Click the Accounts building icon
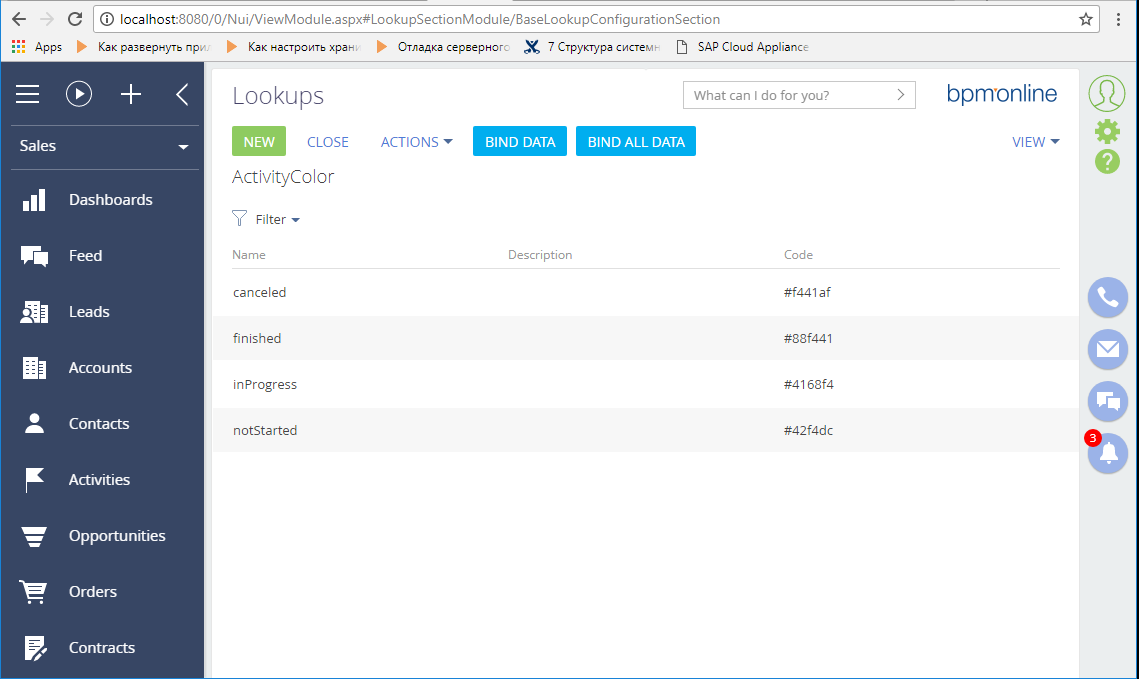Image resolution: width=1139 pixels, height=679 pixels. point(34,367)
